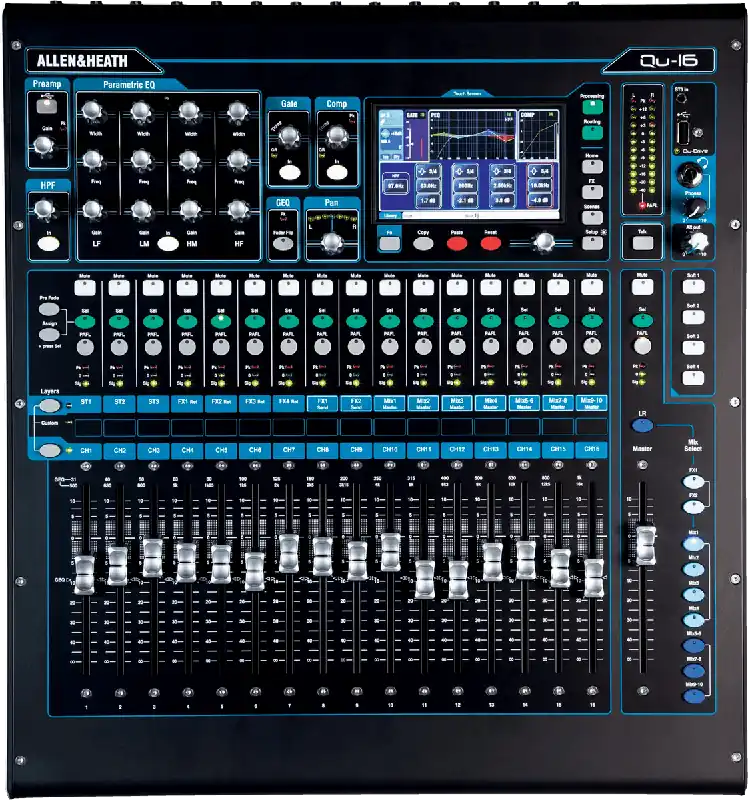This screenshot has width=748, height=800.
Task: Select channel CH2 with its green Sel key
Action: (x=119, y=321)
